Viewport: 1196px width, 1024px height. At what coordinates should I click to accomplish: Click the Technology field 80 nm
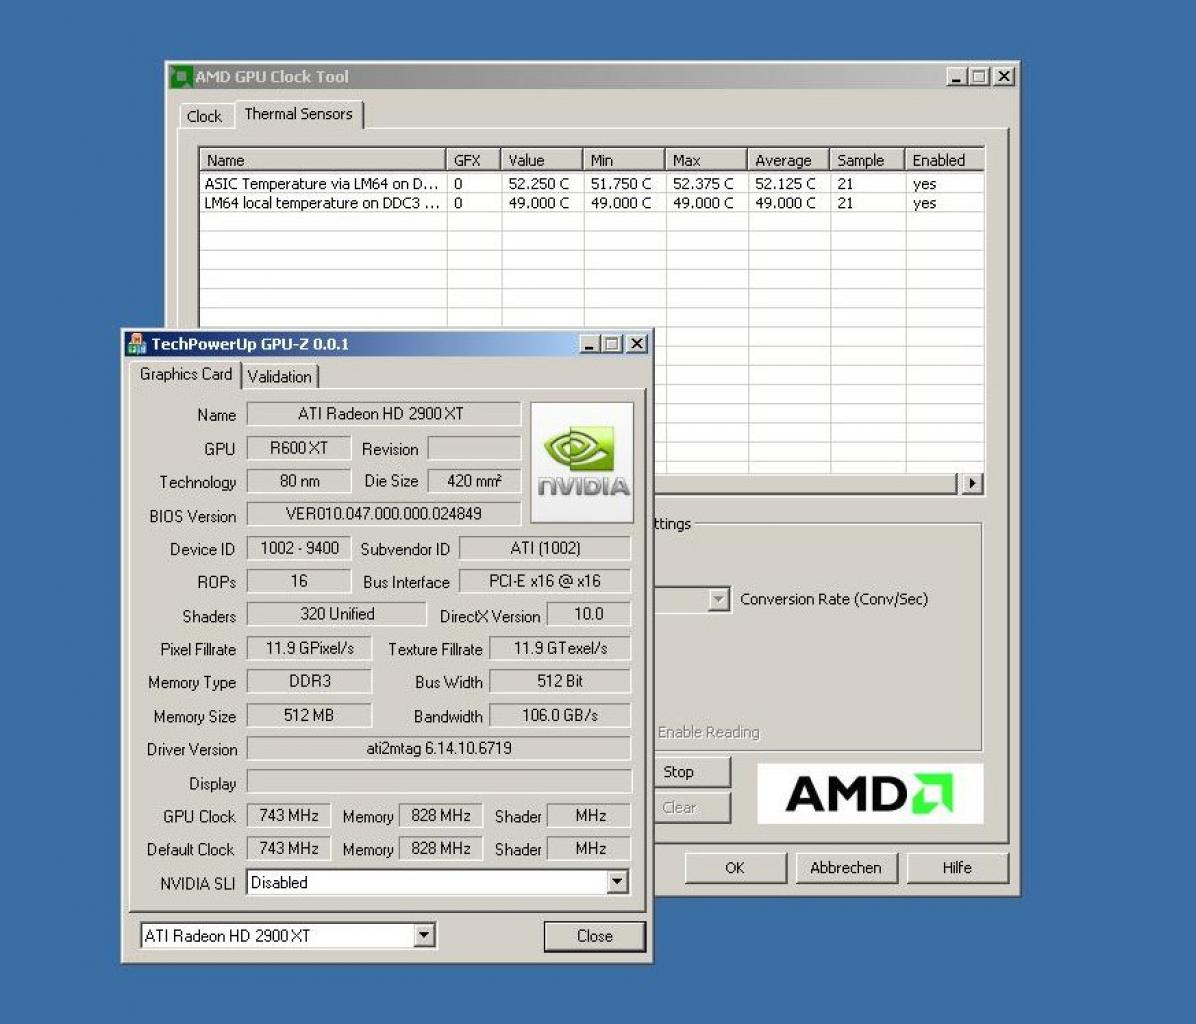coord(299,481)
